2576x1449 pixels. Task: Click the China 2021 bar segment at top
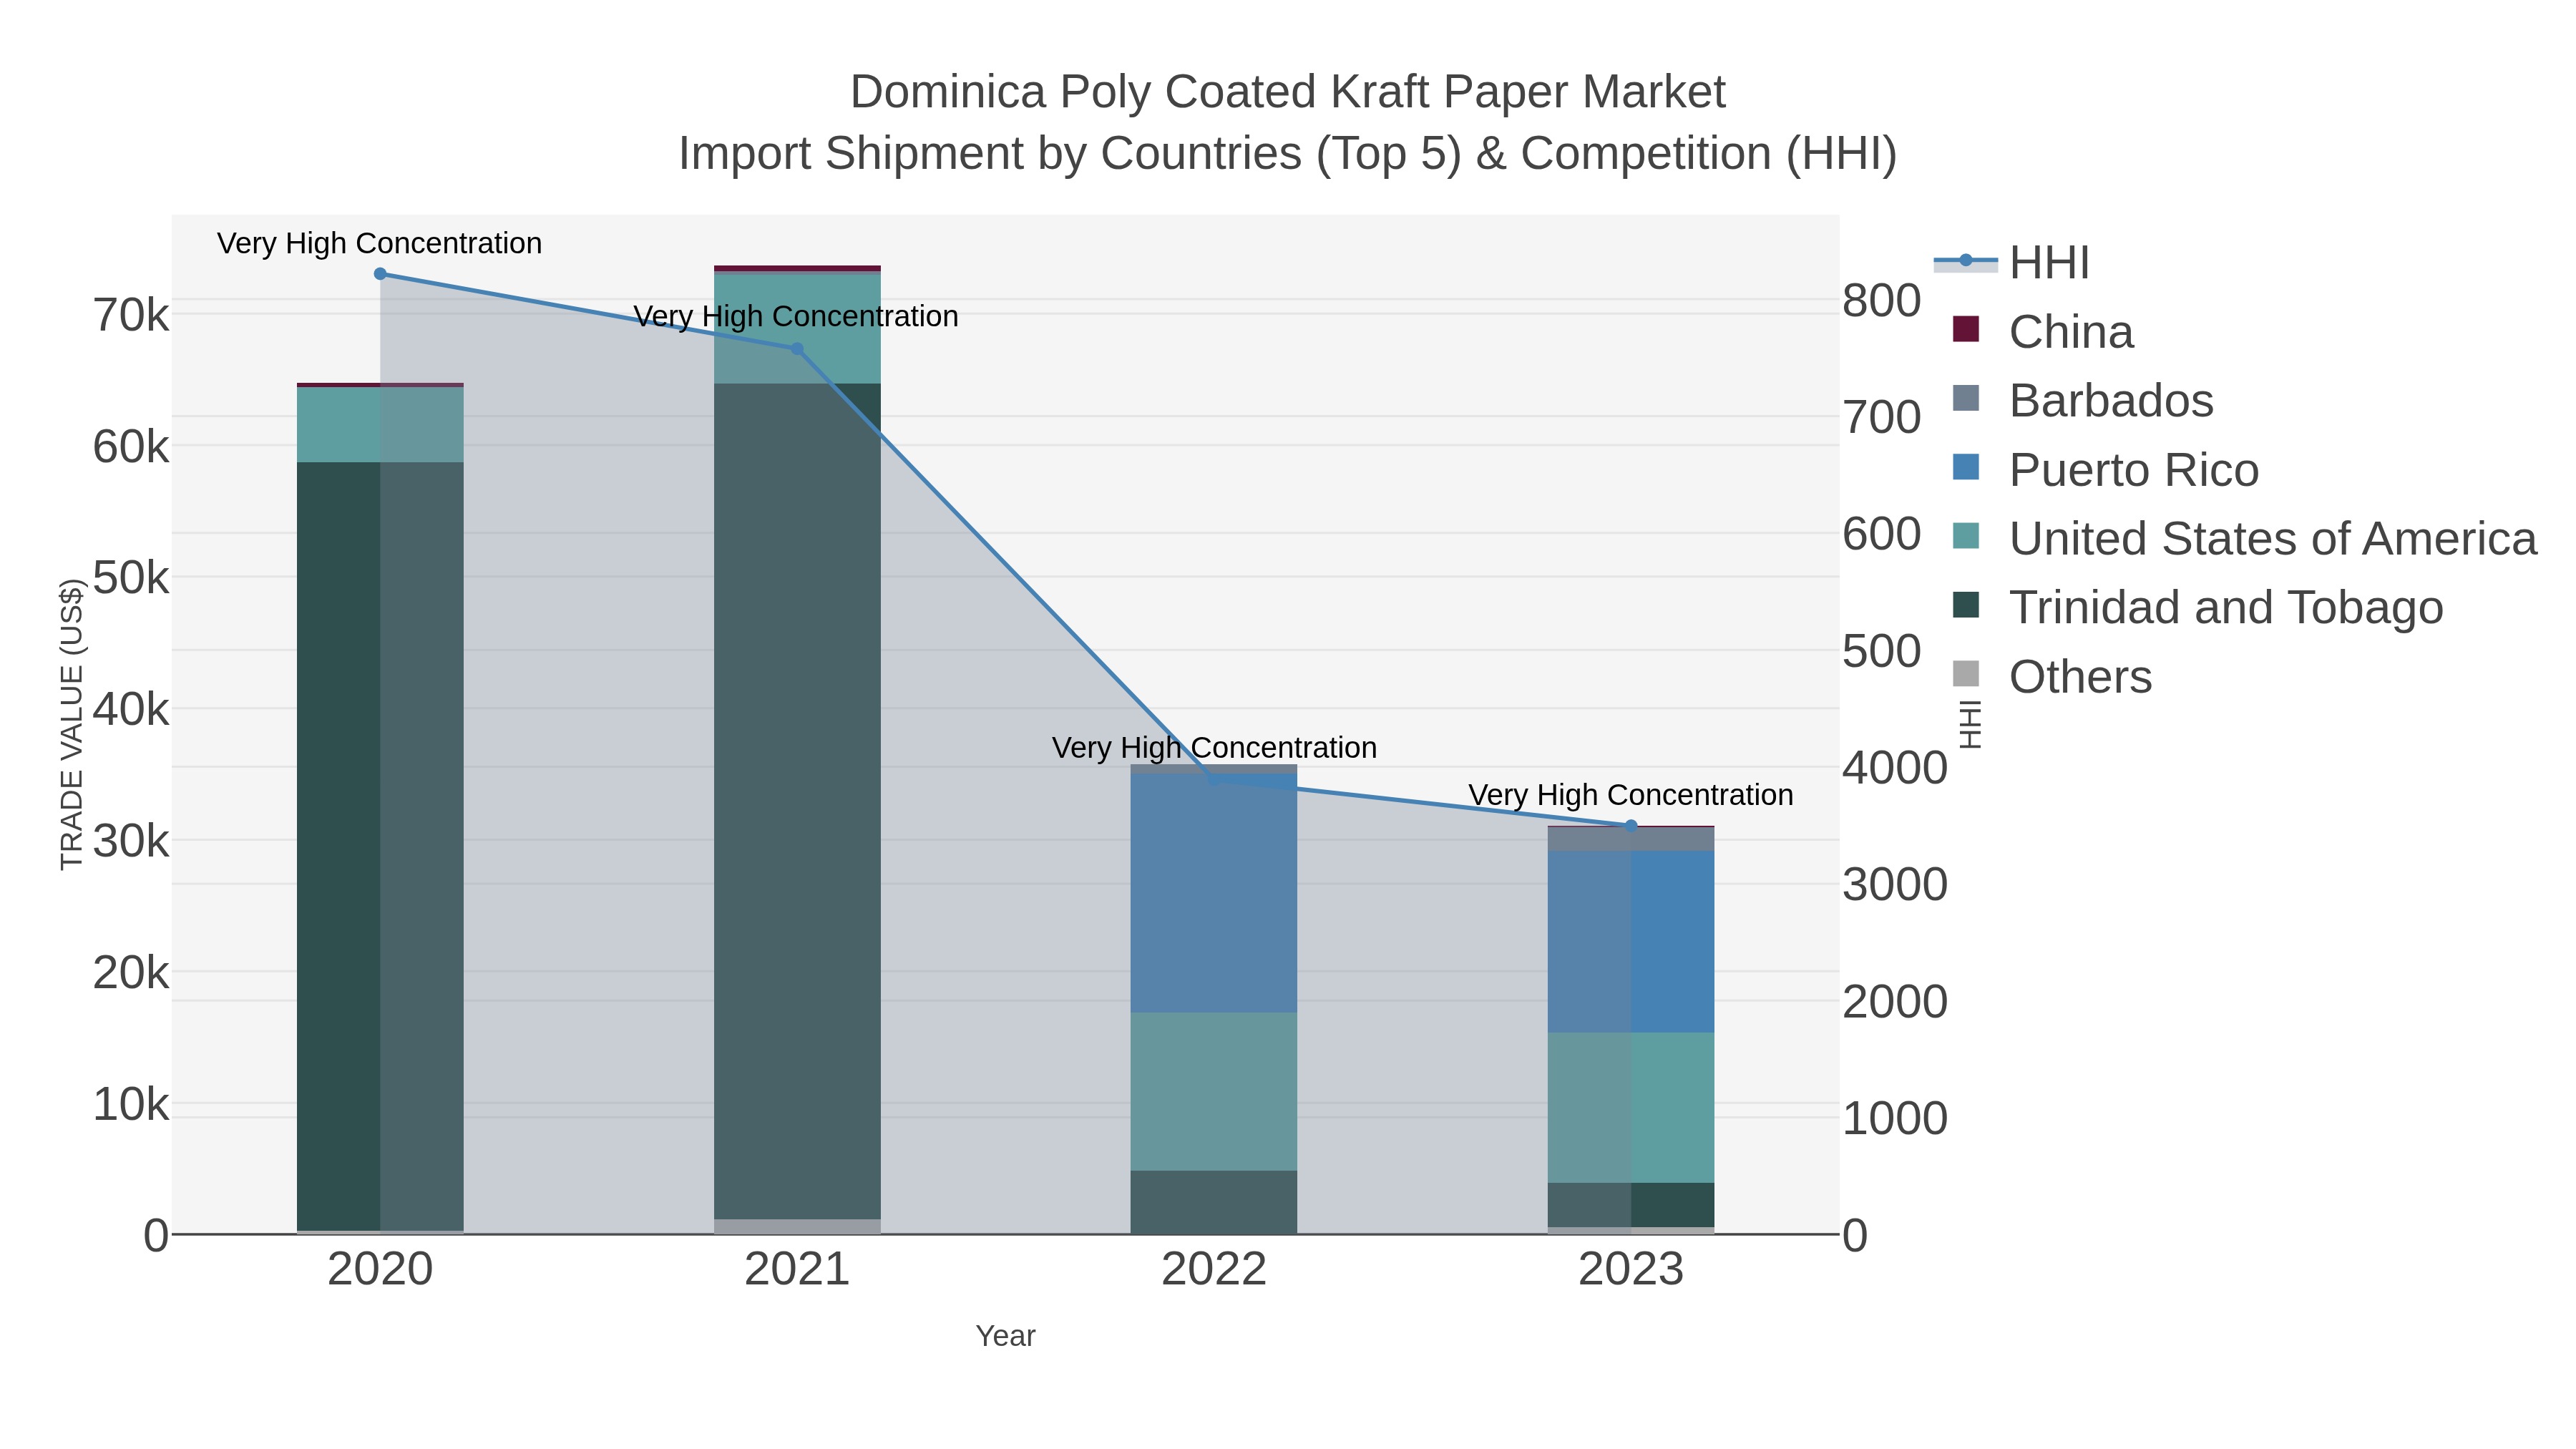(x=797, y=269)
